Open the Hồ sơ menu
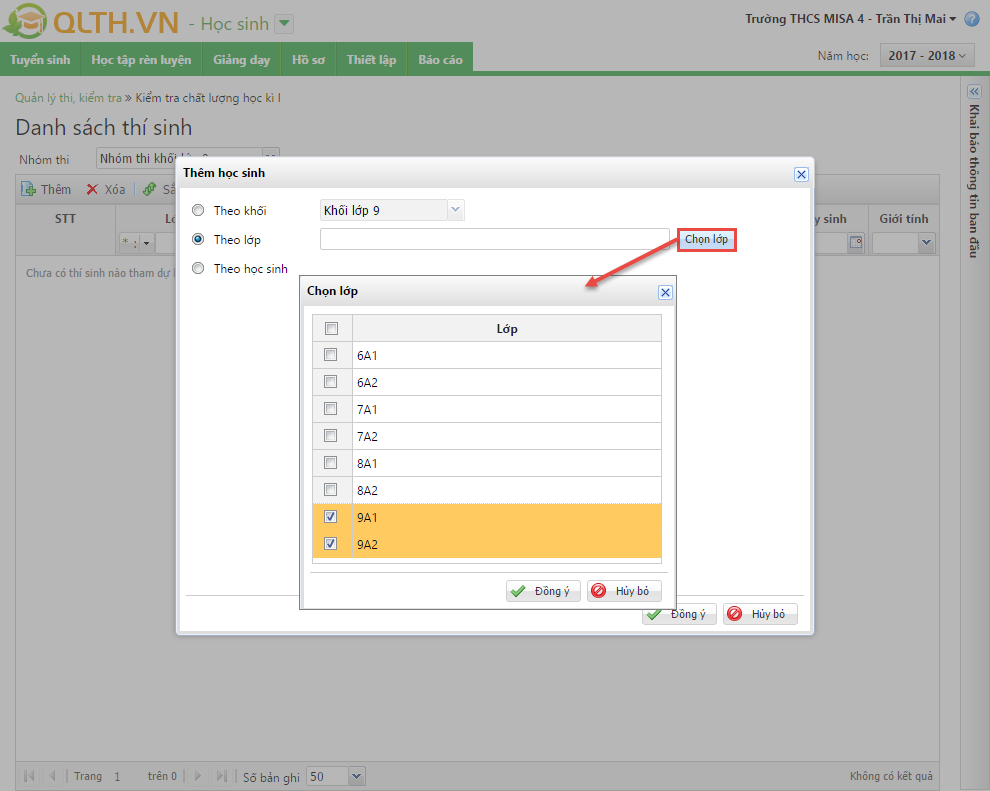 (308, 60)
